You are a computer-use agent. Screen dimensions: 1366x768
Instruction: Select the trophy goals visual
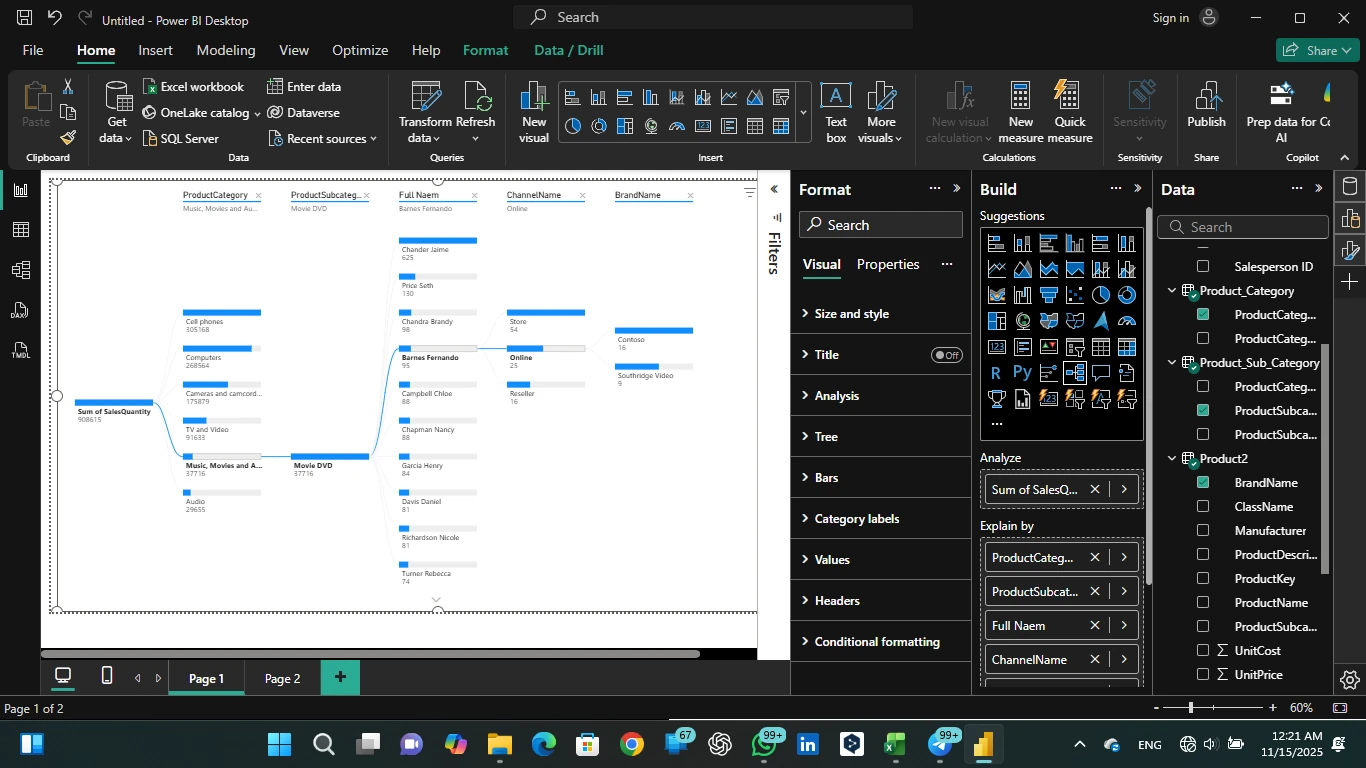[997, 399]
